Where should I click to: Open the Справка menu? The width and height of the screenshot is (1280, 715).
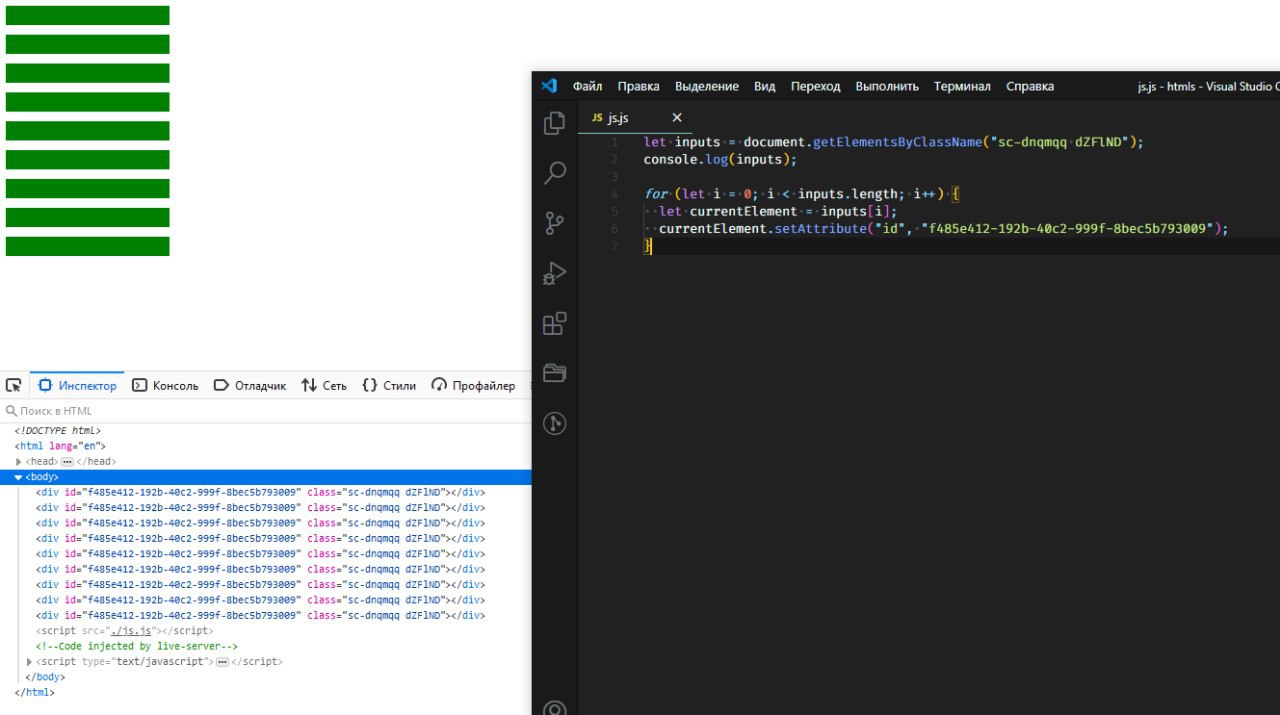[1030, 86]
